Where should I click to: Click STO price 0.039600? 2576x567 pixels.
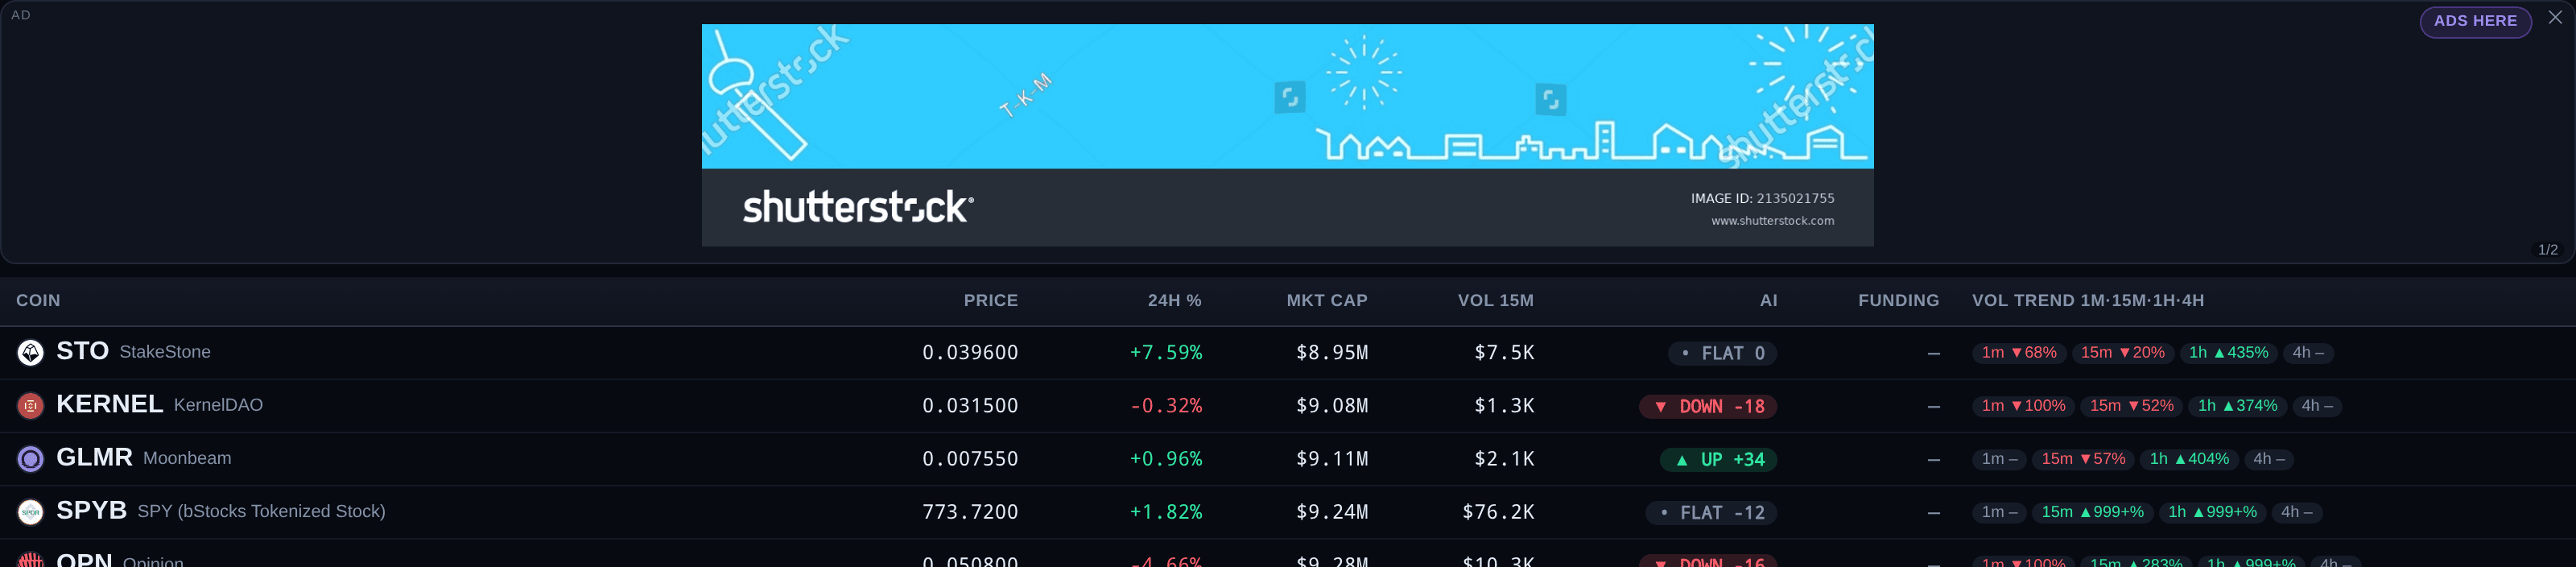pyautogui.click(x=970, y=352)
